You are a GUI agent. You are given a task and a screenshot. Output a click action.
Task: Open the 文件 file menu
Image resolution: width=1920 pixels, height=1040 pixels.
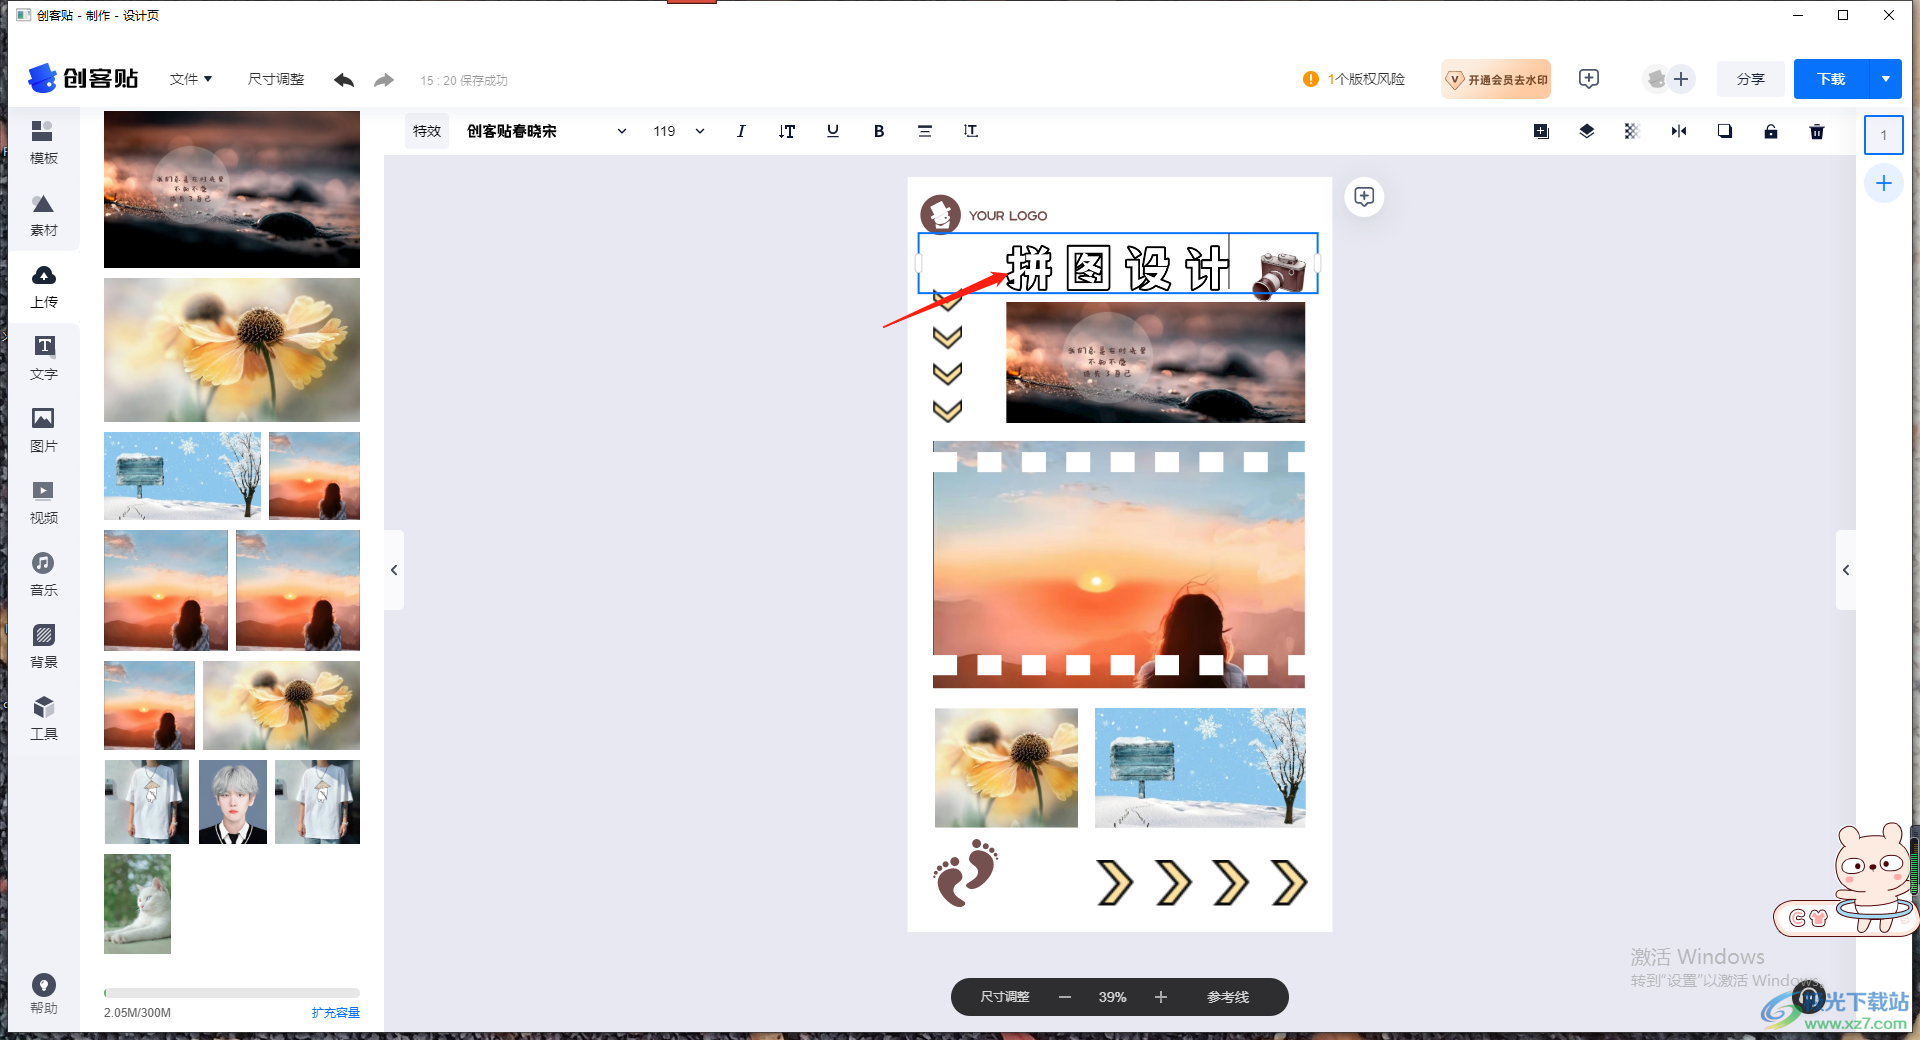coord(191,79)
